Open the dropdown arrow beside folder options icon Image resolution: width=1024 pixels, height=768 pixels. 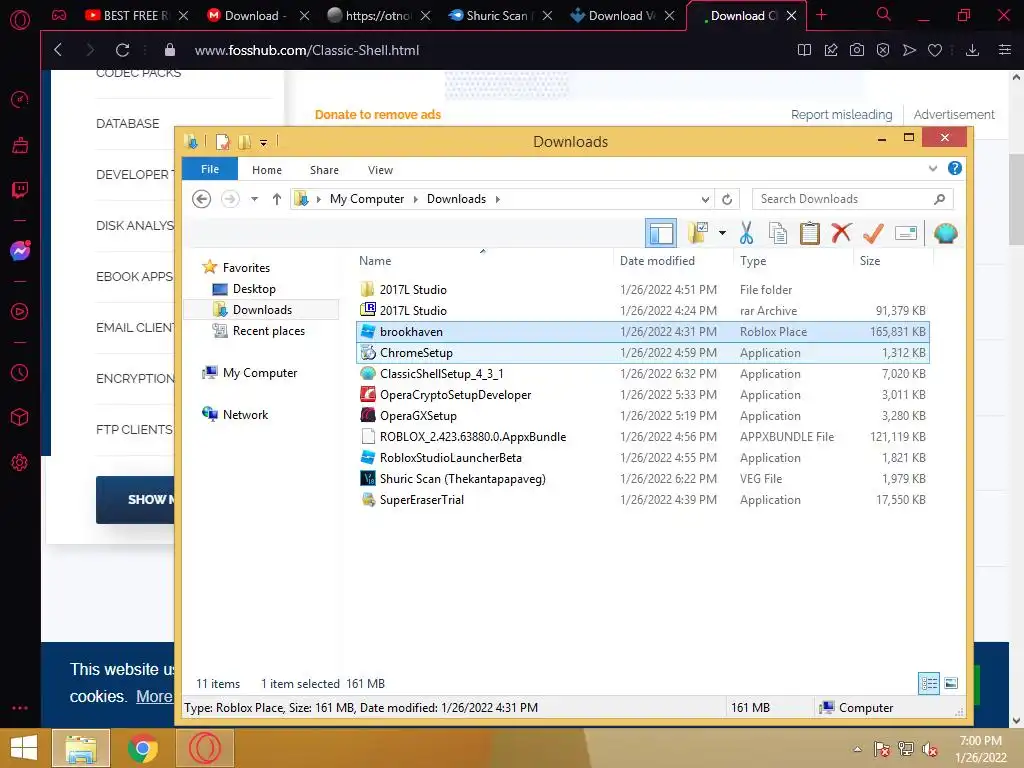[x=722, y=233]
